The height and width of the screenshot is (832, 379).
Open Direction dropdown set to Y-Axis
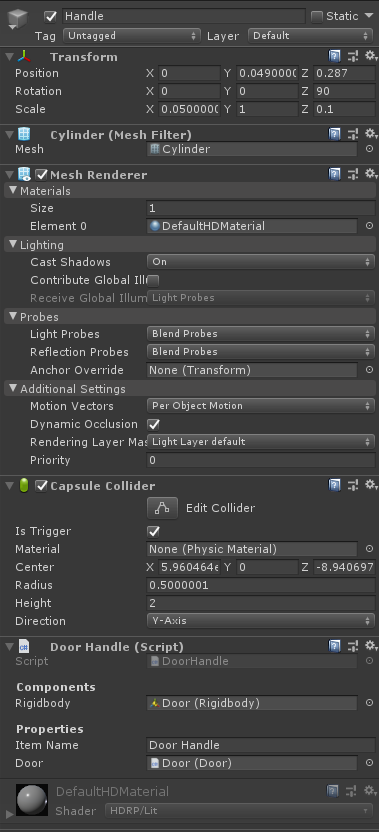(261, 620)
